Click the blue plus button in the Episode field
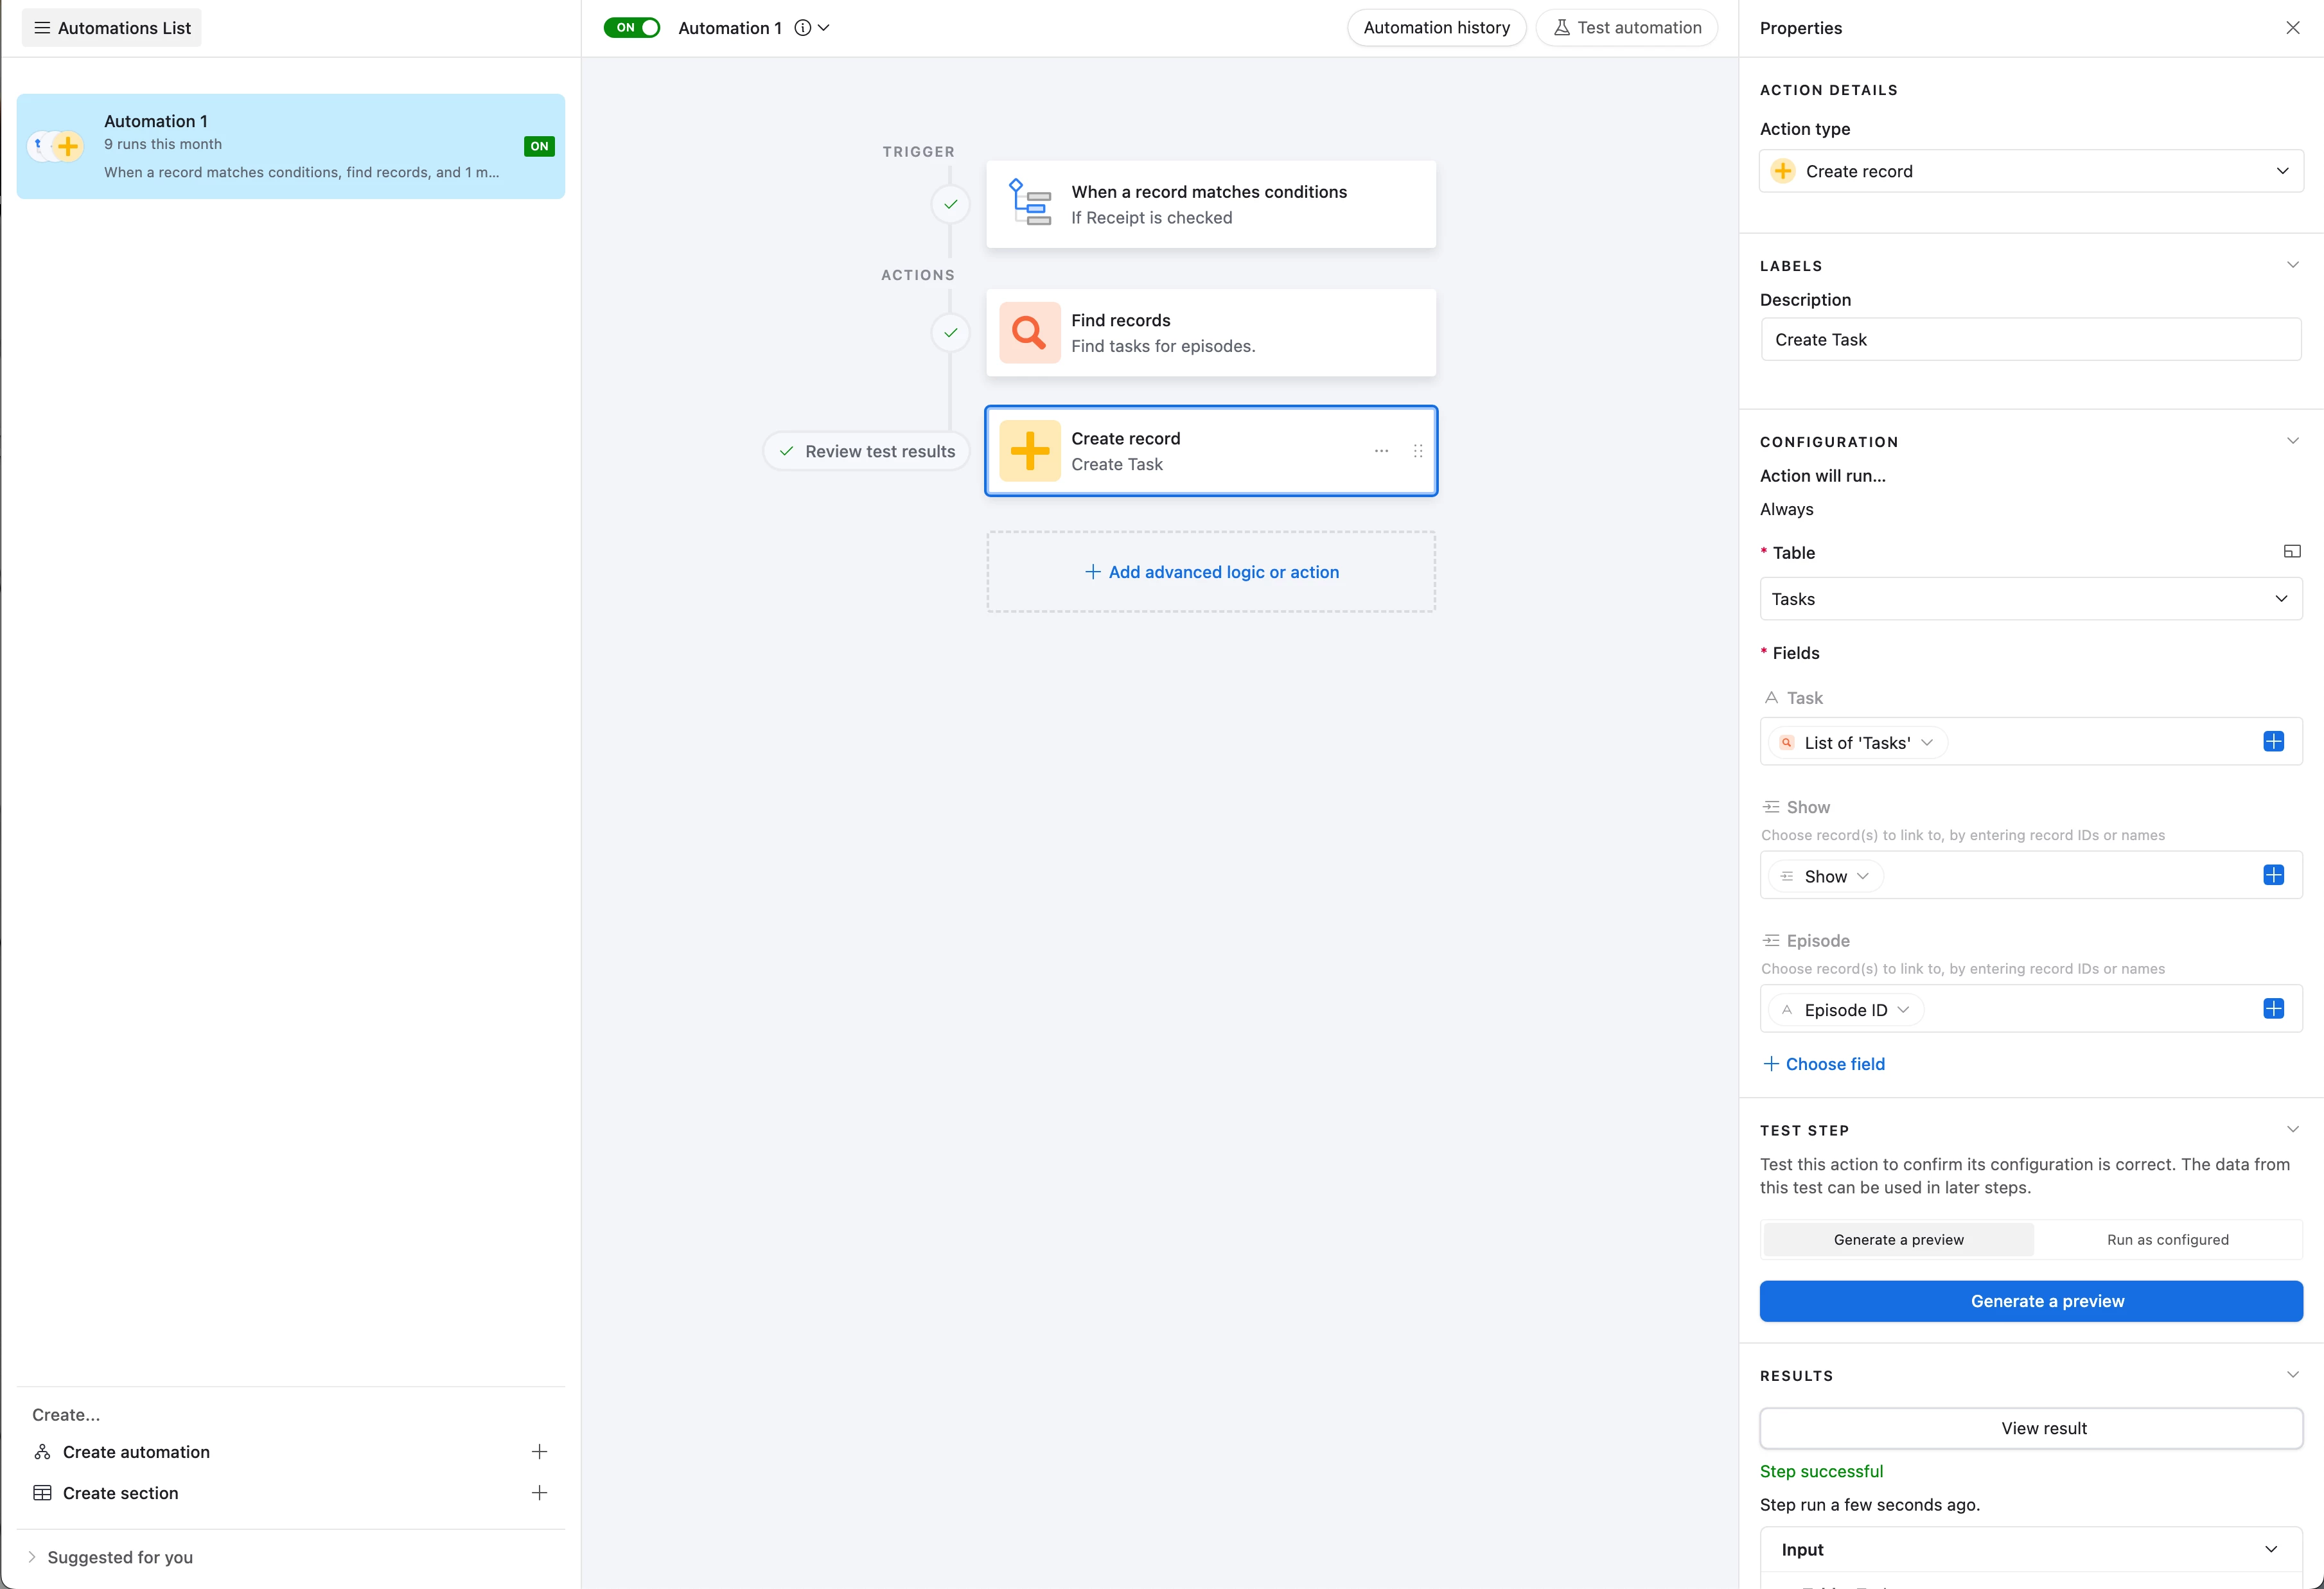The height and width of the screenshot is (1589, 2324). 2273,1009
